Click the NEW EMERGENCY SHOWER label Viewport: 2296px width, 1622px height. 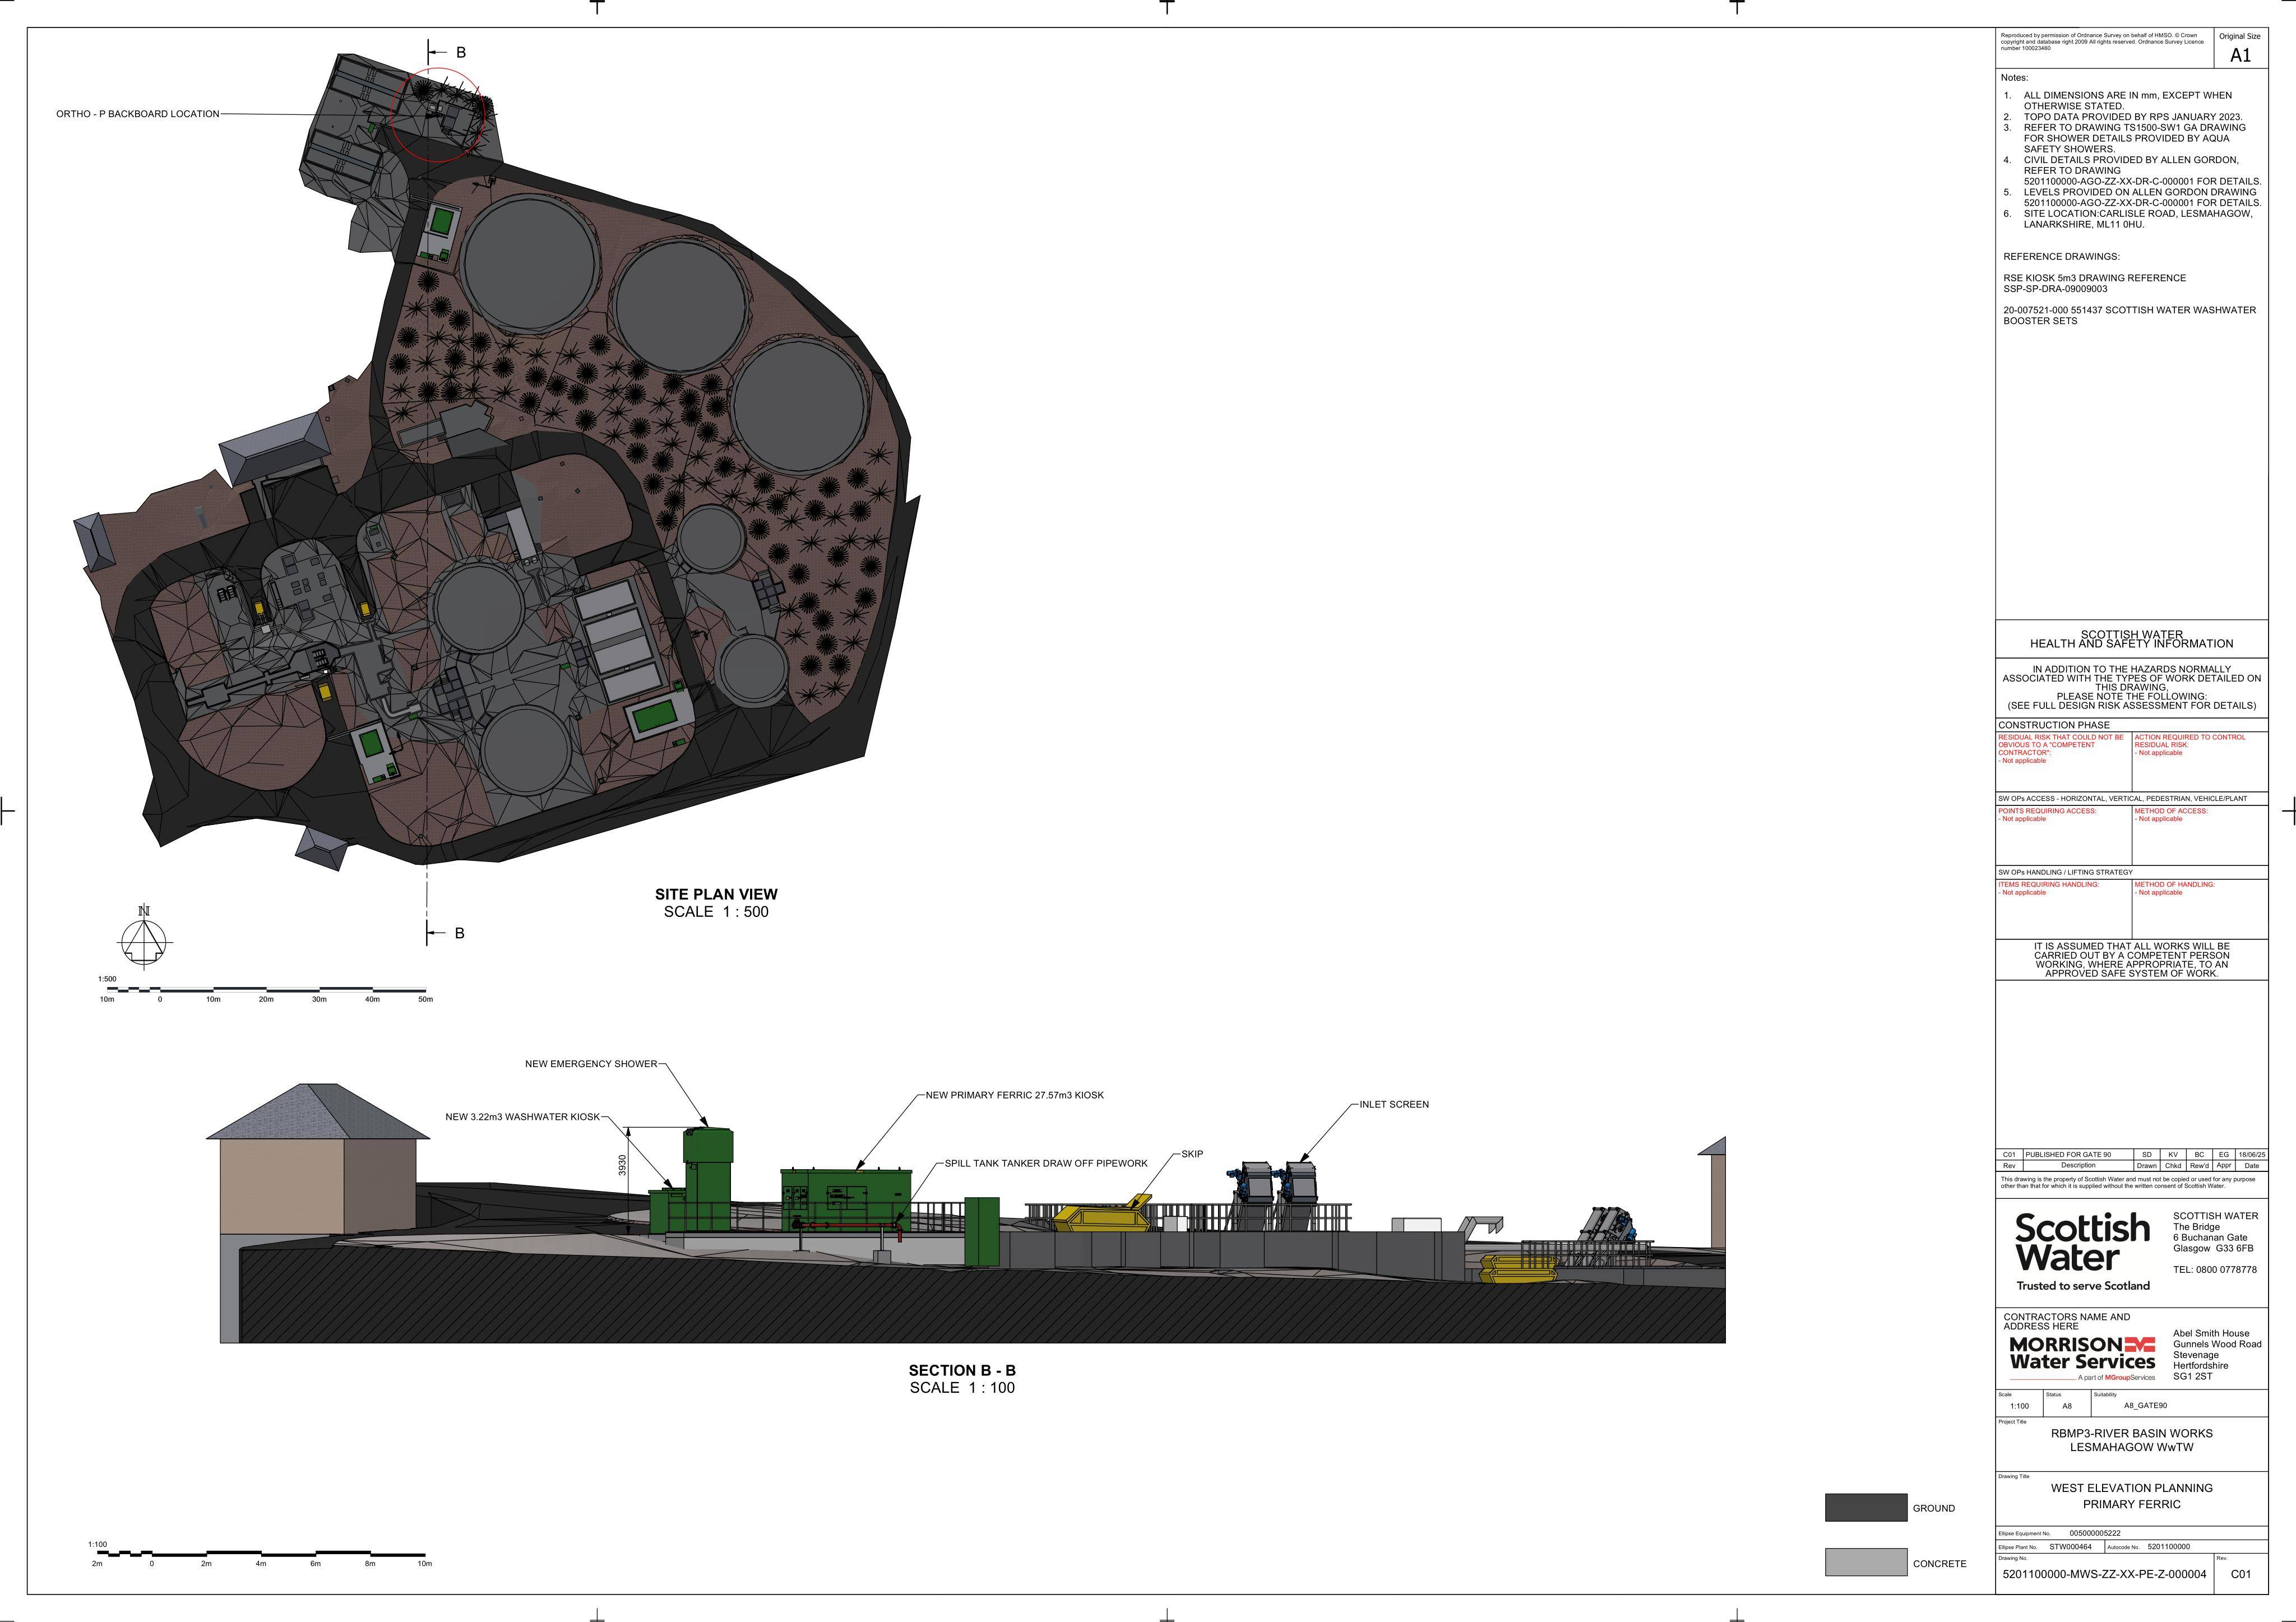[591, 1064]
